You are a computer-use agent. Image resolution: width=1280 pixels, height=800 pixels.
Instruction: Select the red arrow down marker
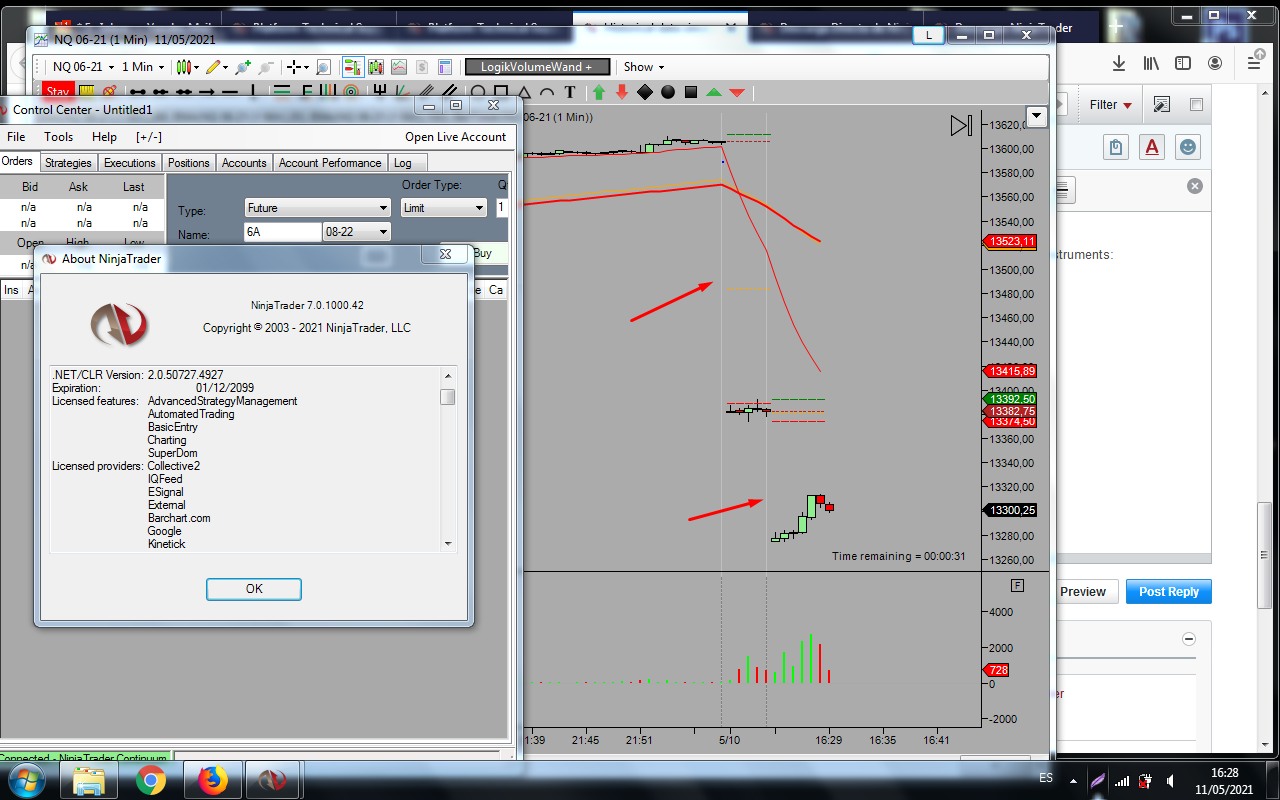[x=621, y=93]
